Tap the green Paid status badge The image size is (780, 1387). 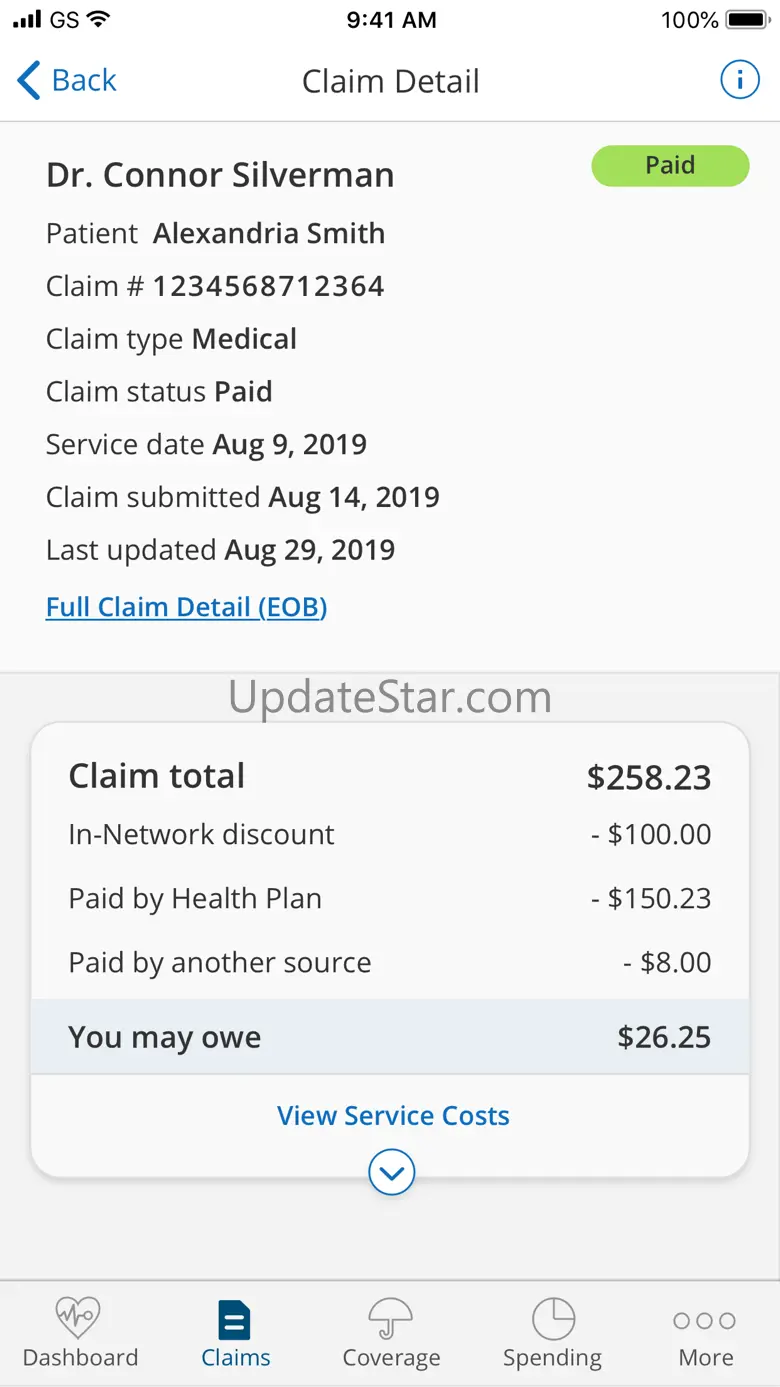pos(670,166)
